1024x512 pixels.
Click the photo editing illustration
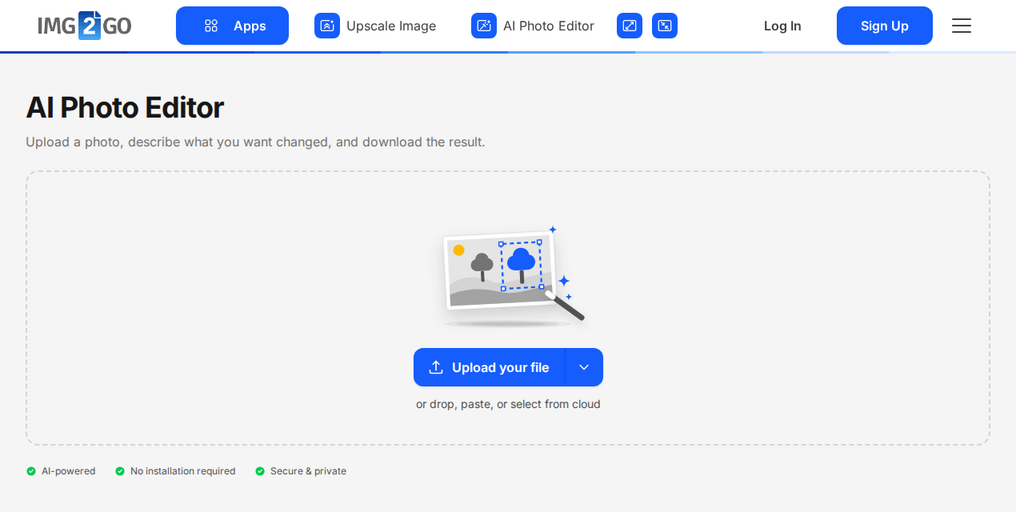click(x=513, y=276)
